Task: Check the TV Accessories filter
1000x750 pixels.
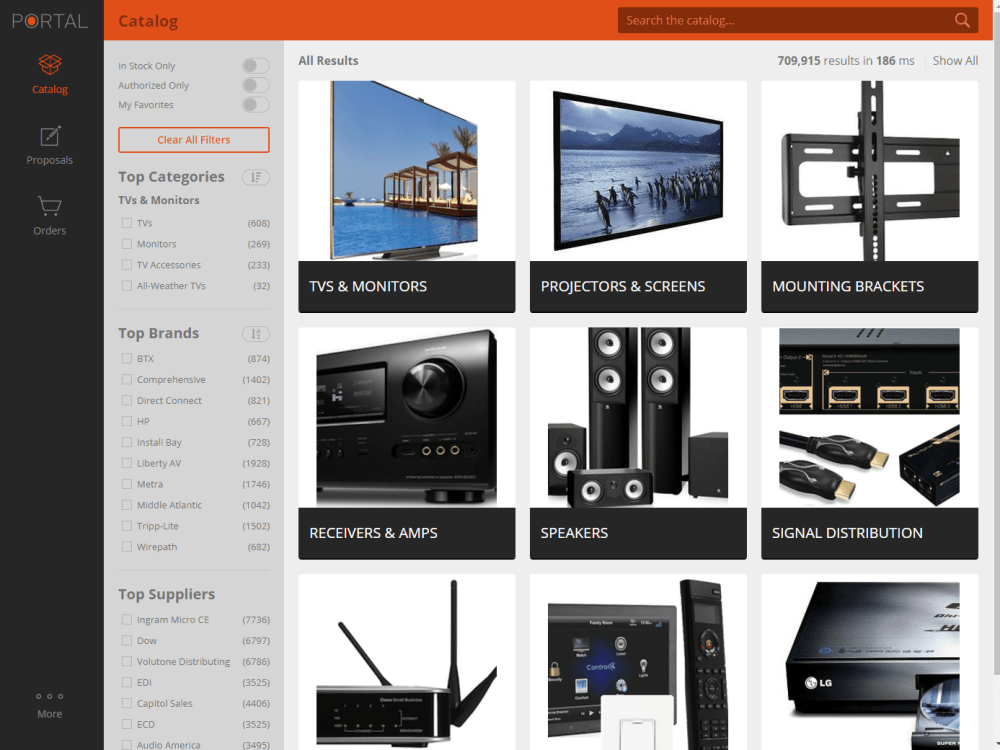Action: (x=127, y=265)
